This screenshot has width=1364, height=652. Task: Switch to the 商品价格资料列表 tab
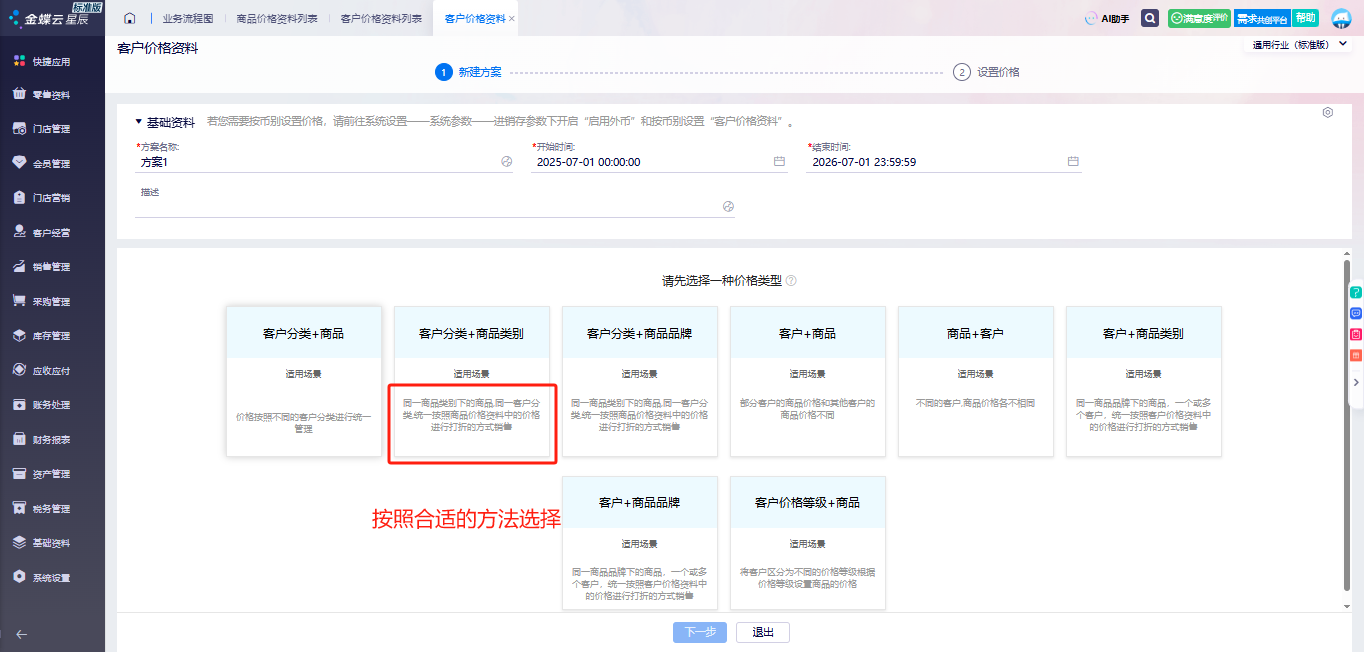pyautogui.click(x=277, y=19)
